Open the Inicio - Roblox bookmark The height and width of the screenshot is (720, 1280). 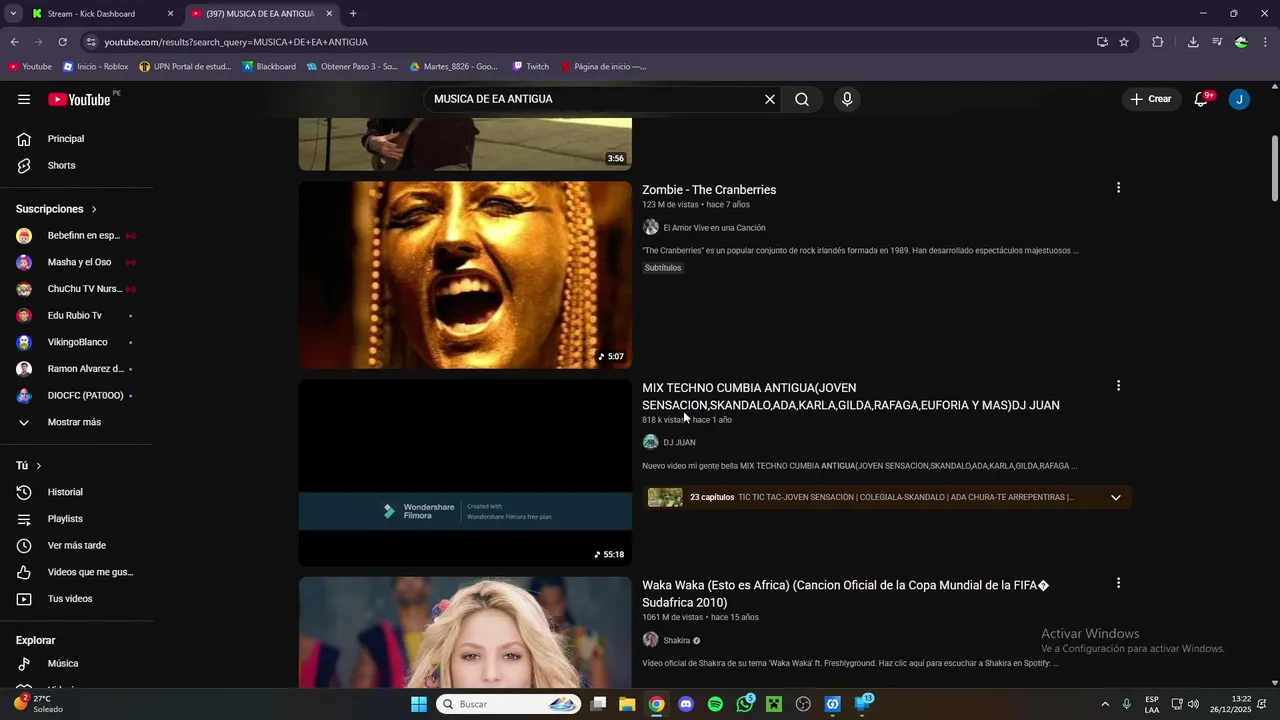click(96, 67)
